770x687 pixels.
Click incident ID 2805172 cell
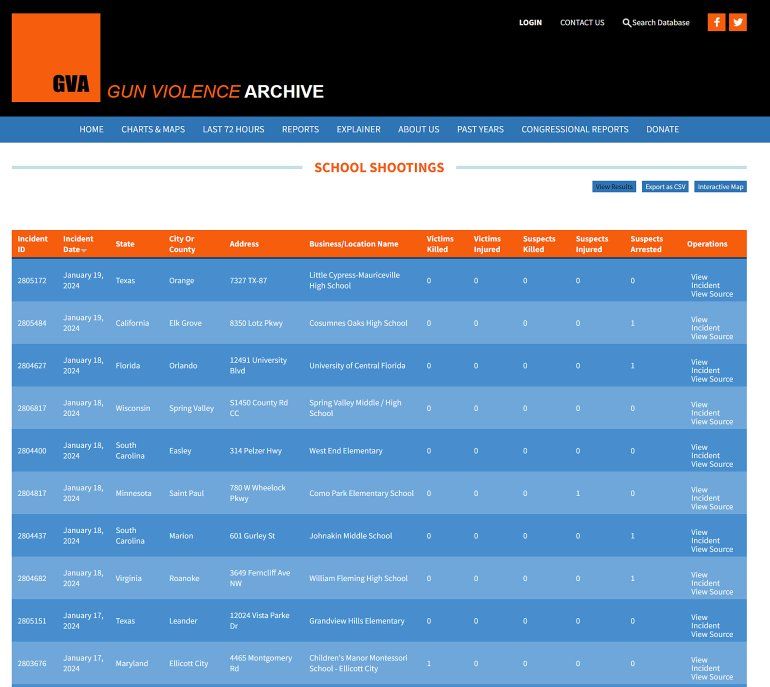coord(32,281)
